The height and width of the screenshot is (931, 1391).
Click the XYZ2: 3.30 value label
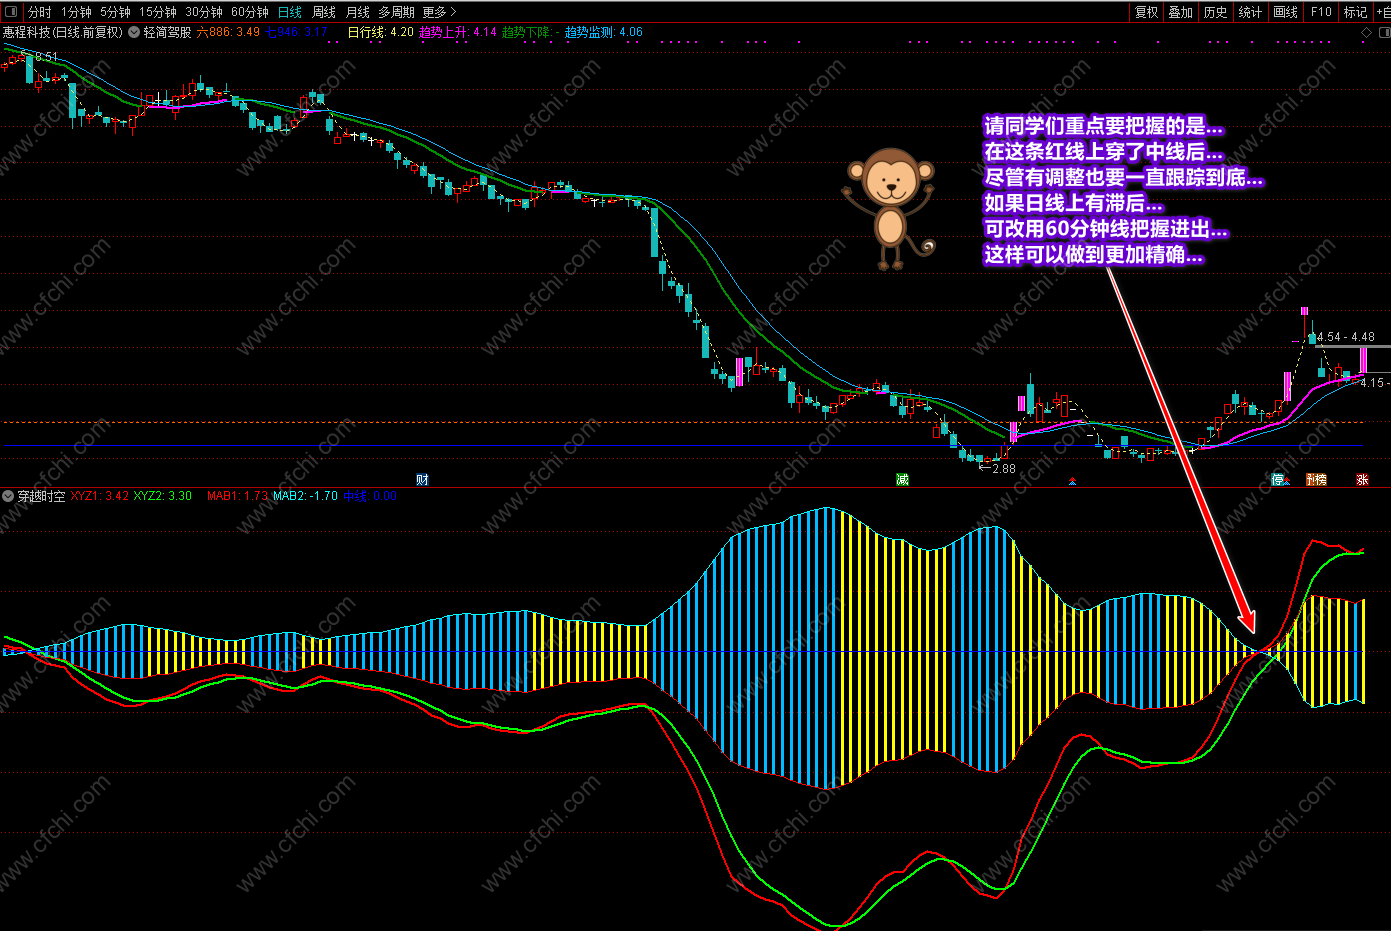(x=163, y=496)
